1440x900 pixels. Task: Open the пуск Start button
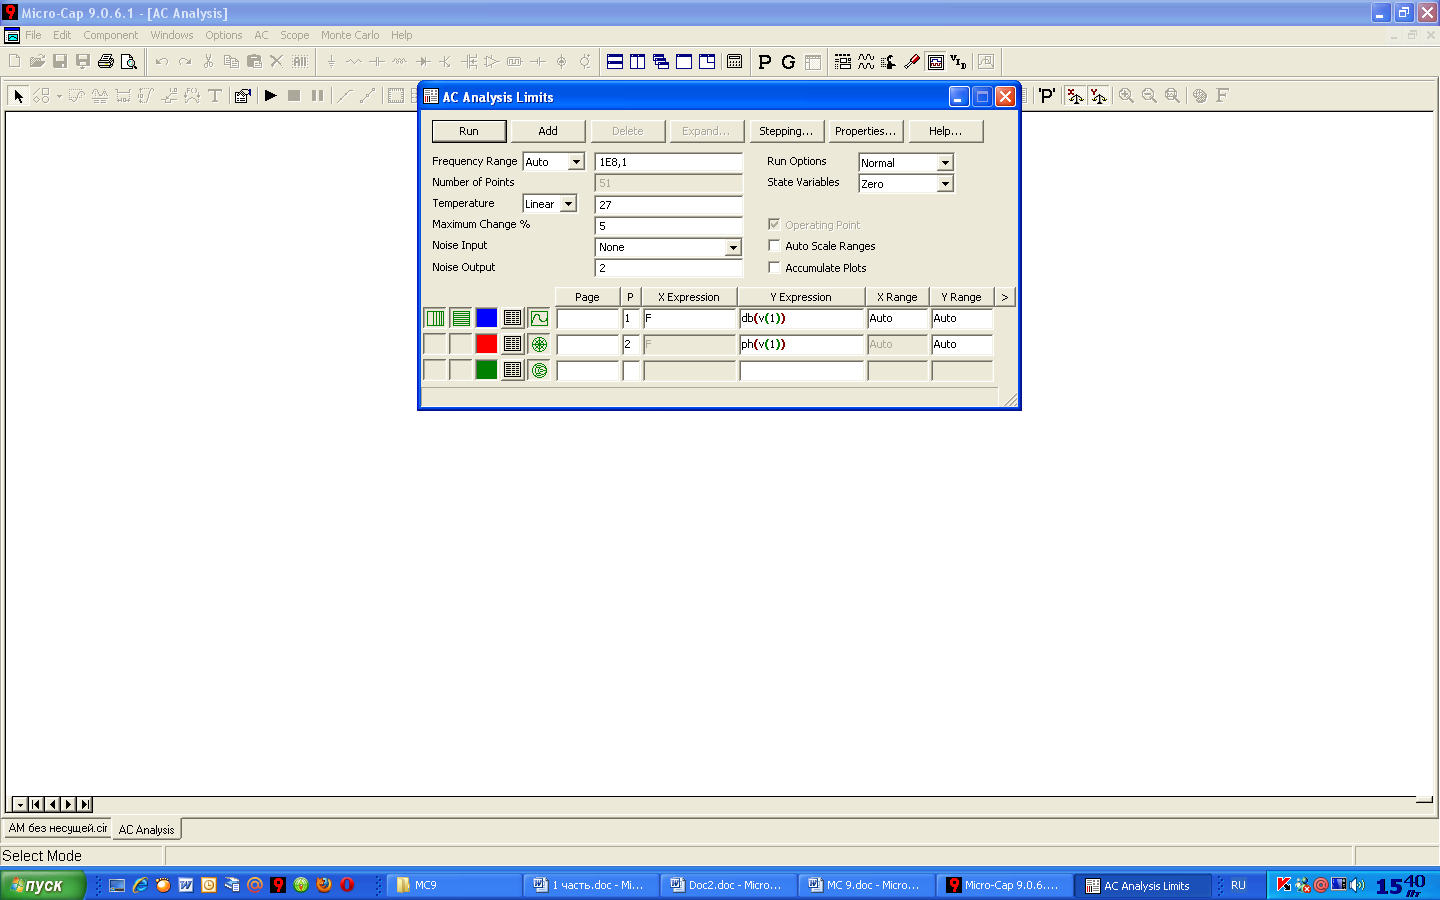click(x=43, y=885)
